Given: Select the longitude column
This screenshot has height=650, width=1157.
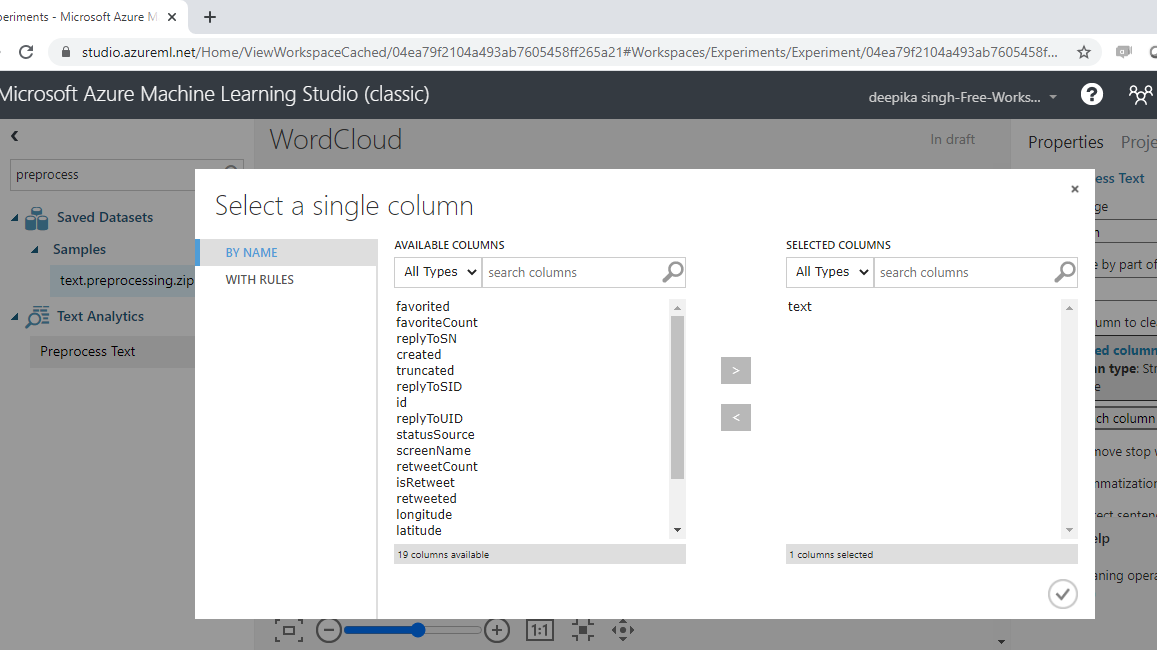Looking at the screenshot, I should point(424,514).
